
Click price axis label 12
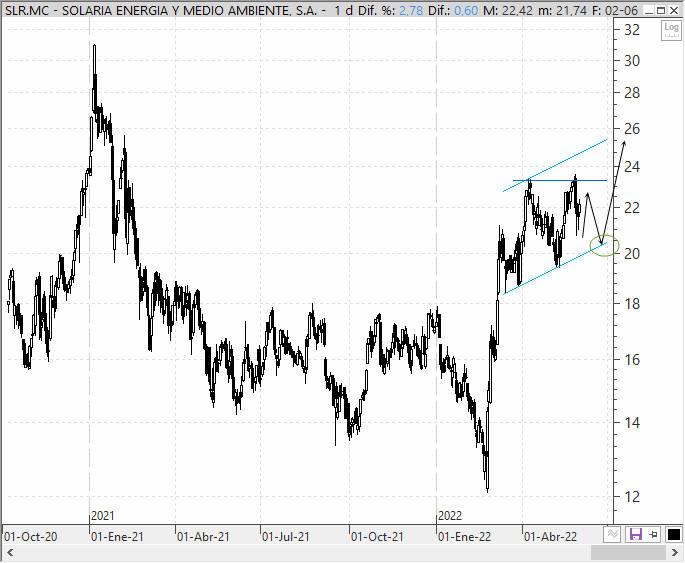[632, 496]
